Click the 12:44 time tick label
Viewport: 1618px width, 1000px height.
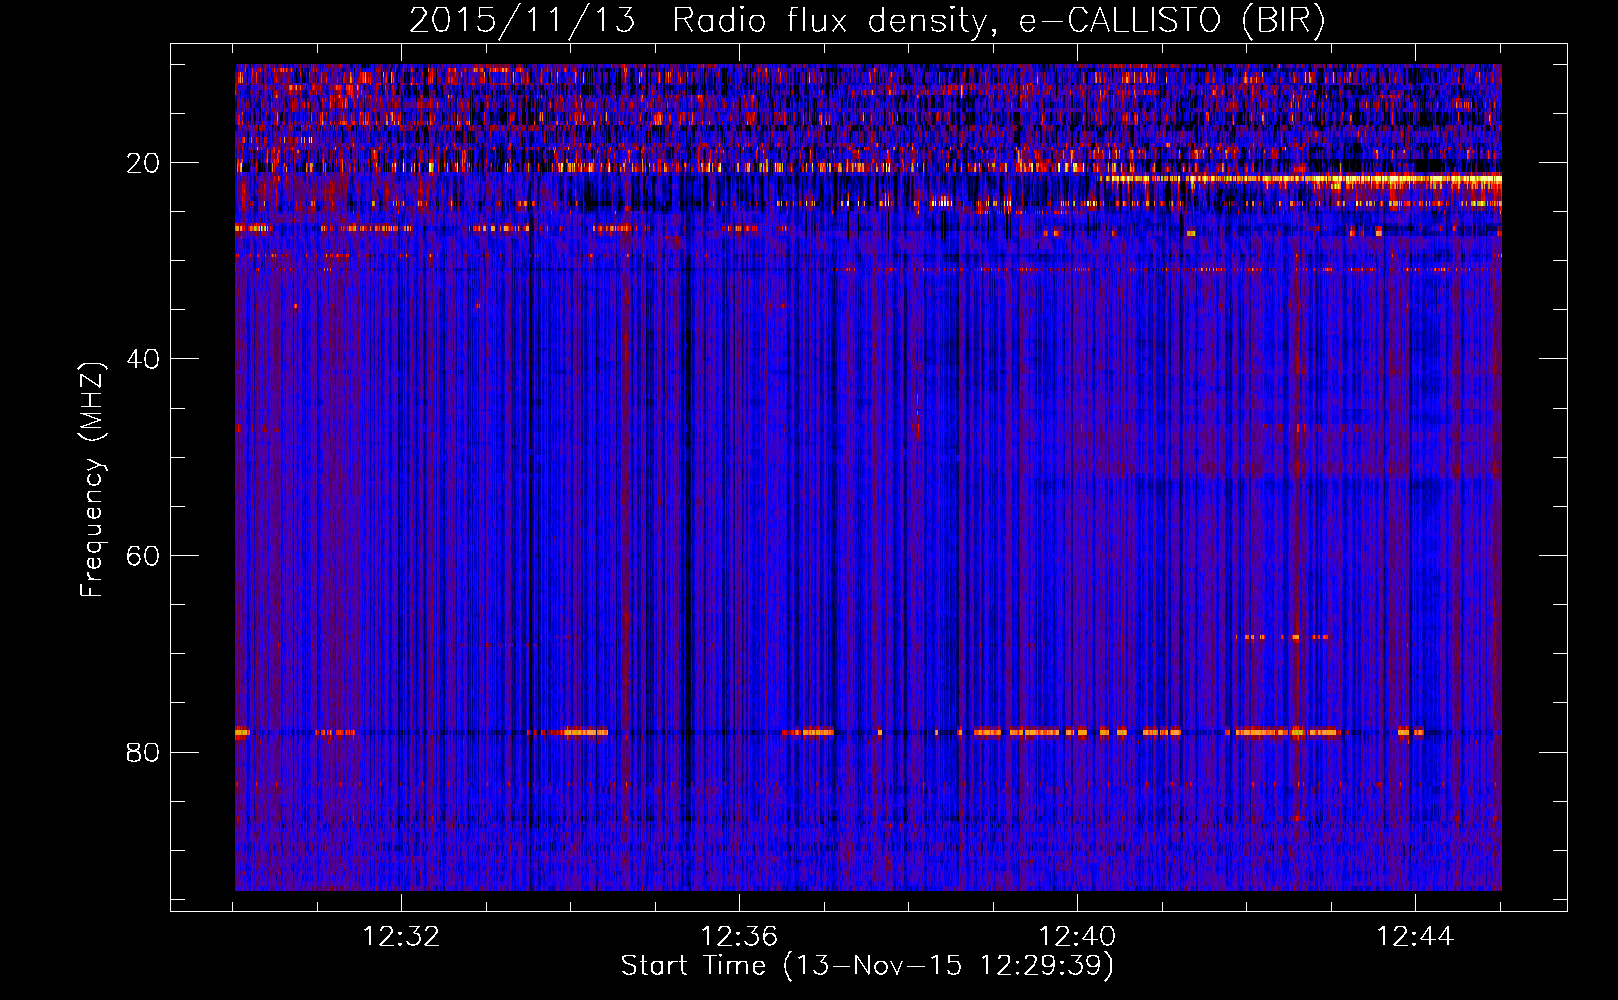coord(1415,937)
